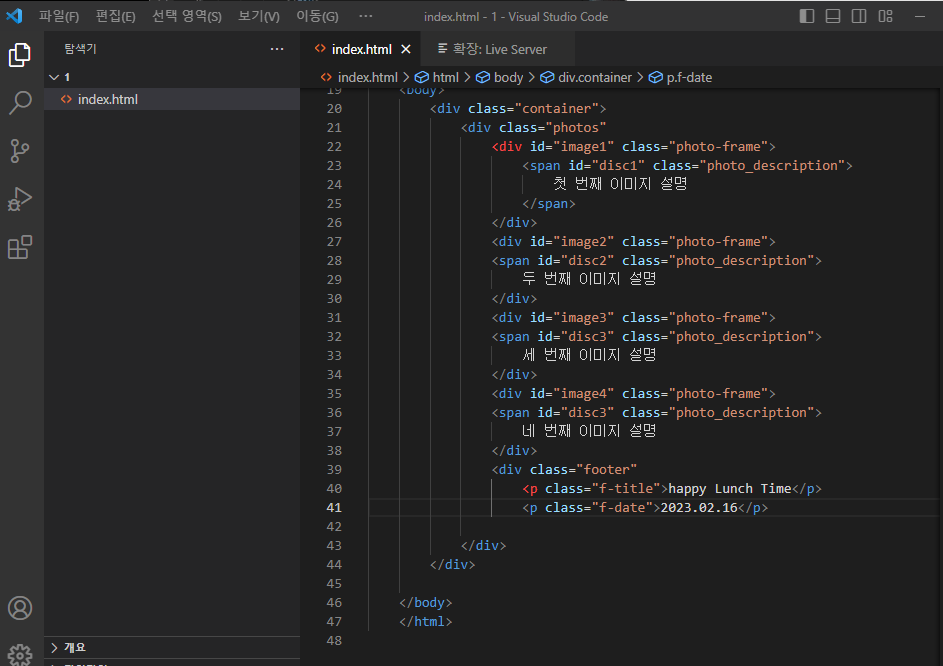Click the span id="disc1" line
The height and width of the screenshot is (666, 943).
[x=687, y=165]
